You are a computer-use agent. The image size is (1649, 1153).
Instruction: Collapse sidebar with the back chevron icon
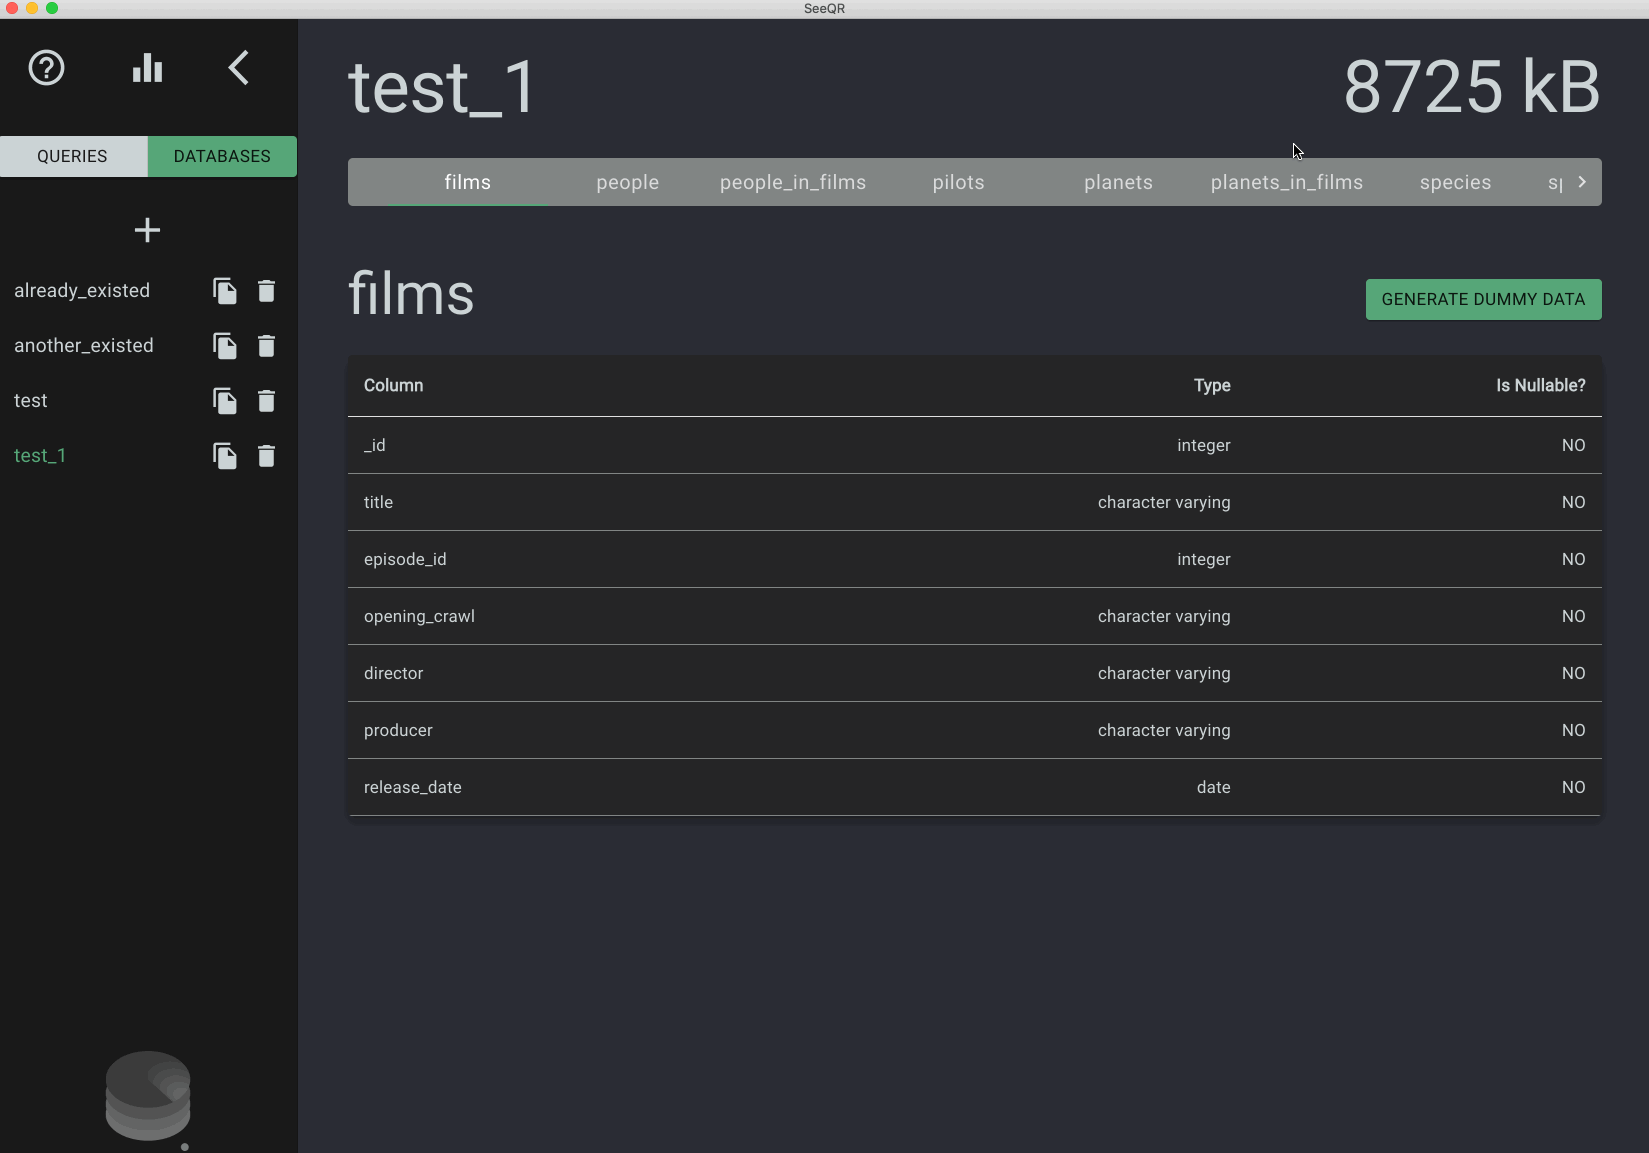coord(238,68)
